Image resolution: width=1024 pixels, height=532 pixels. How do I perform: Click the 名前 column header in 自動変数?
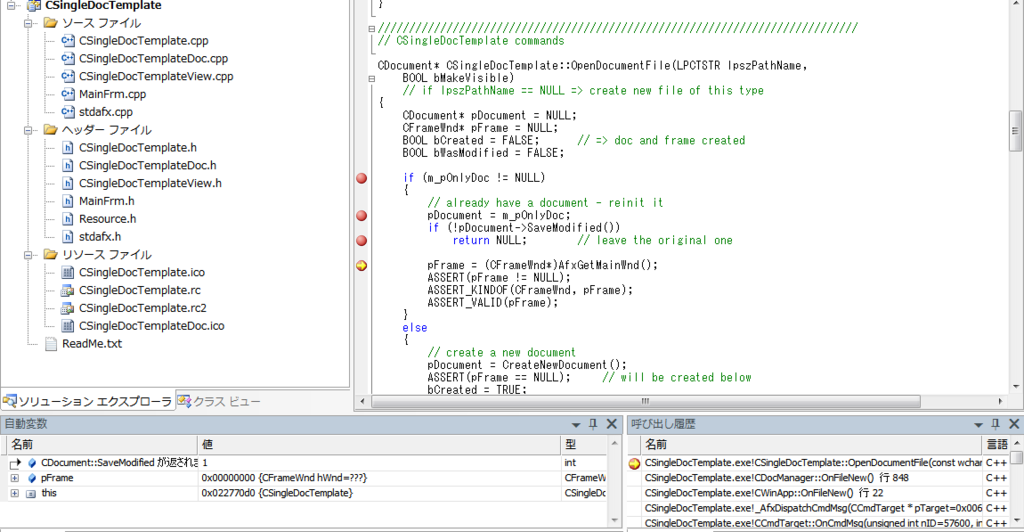coord(102,445)
